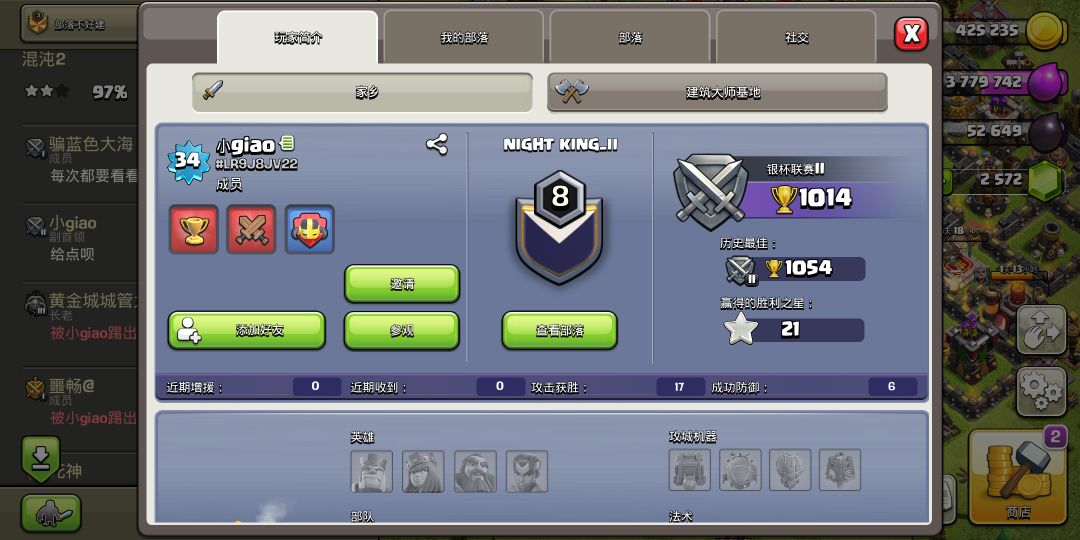Switch to 建筑大师基地 view
The image size is (1080, 540).
coord(717,92)
